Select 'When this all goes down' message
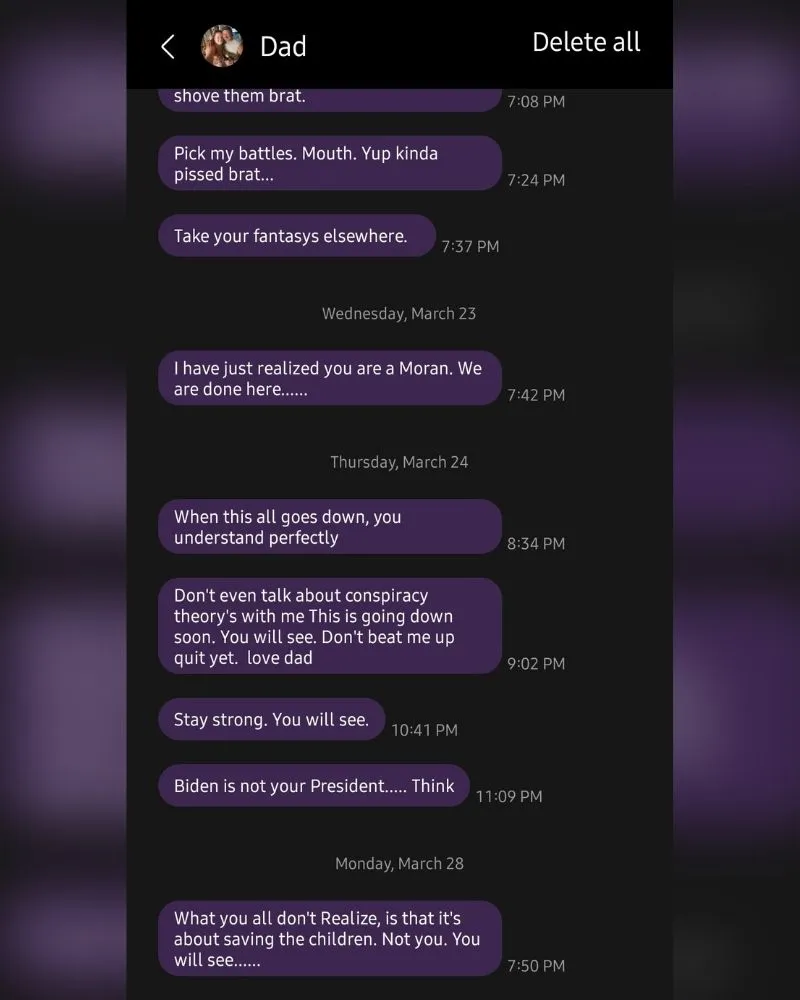 (x=330, y=527)
